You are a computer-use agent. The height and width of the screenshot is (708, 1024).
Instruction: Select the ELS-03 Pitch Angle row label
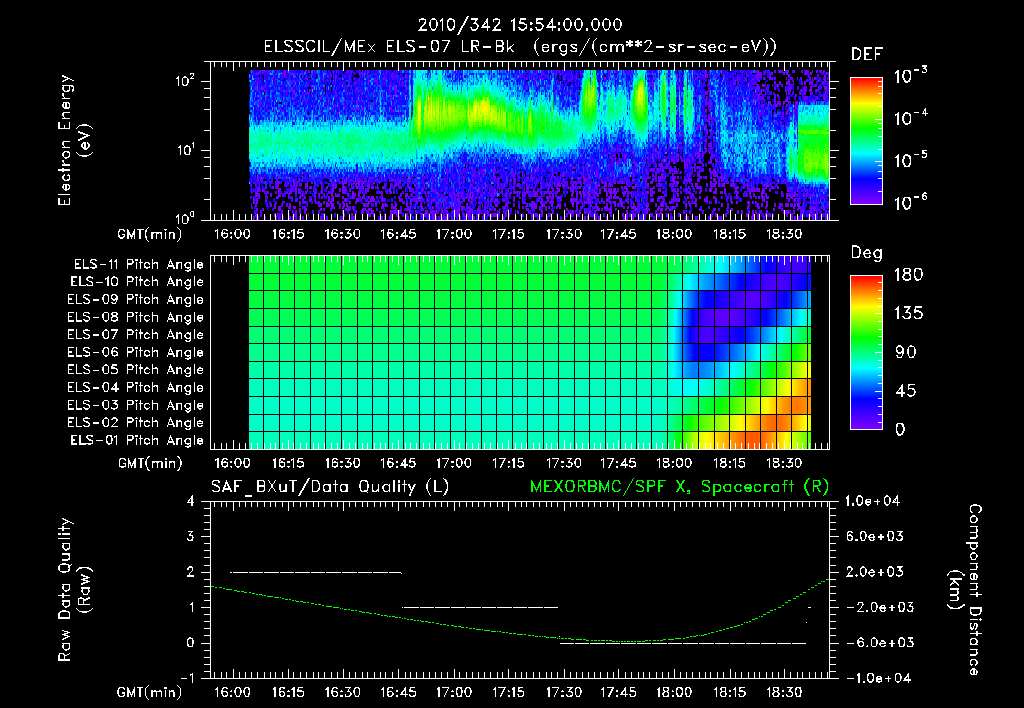pyautogui.click(x=135, y=405)
